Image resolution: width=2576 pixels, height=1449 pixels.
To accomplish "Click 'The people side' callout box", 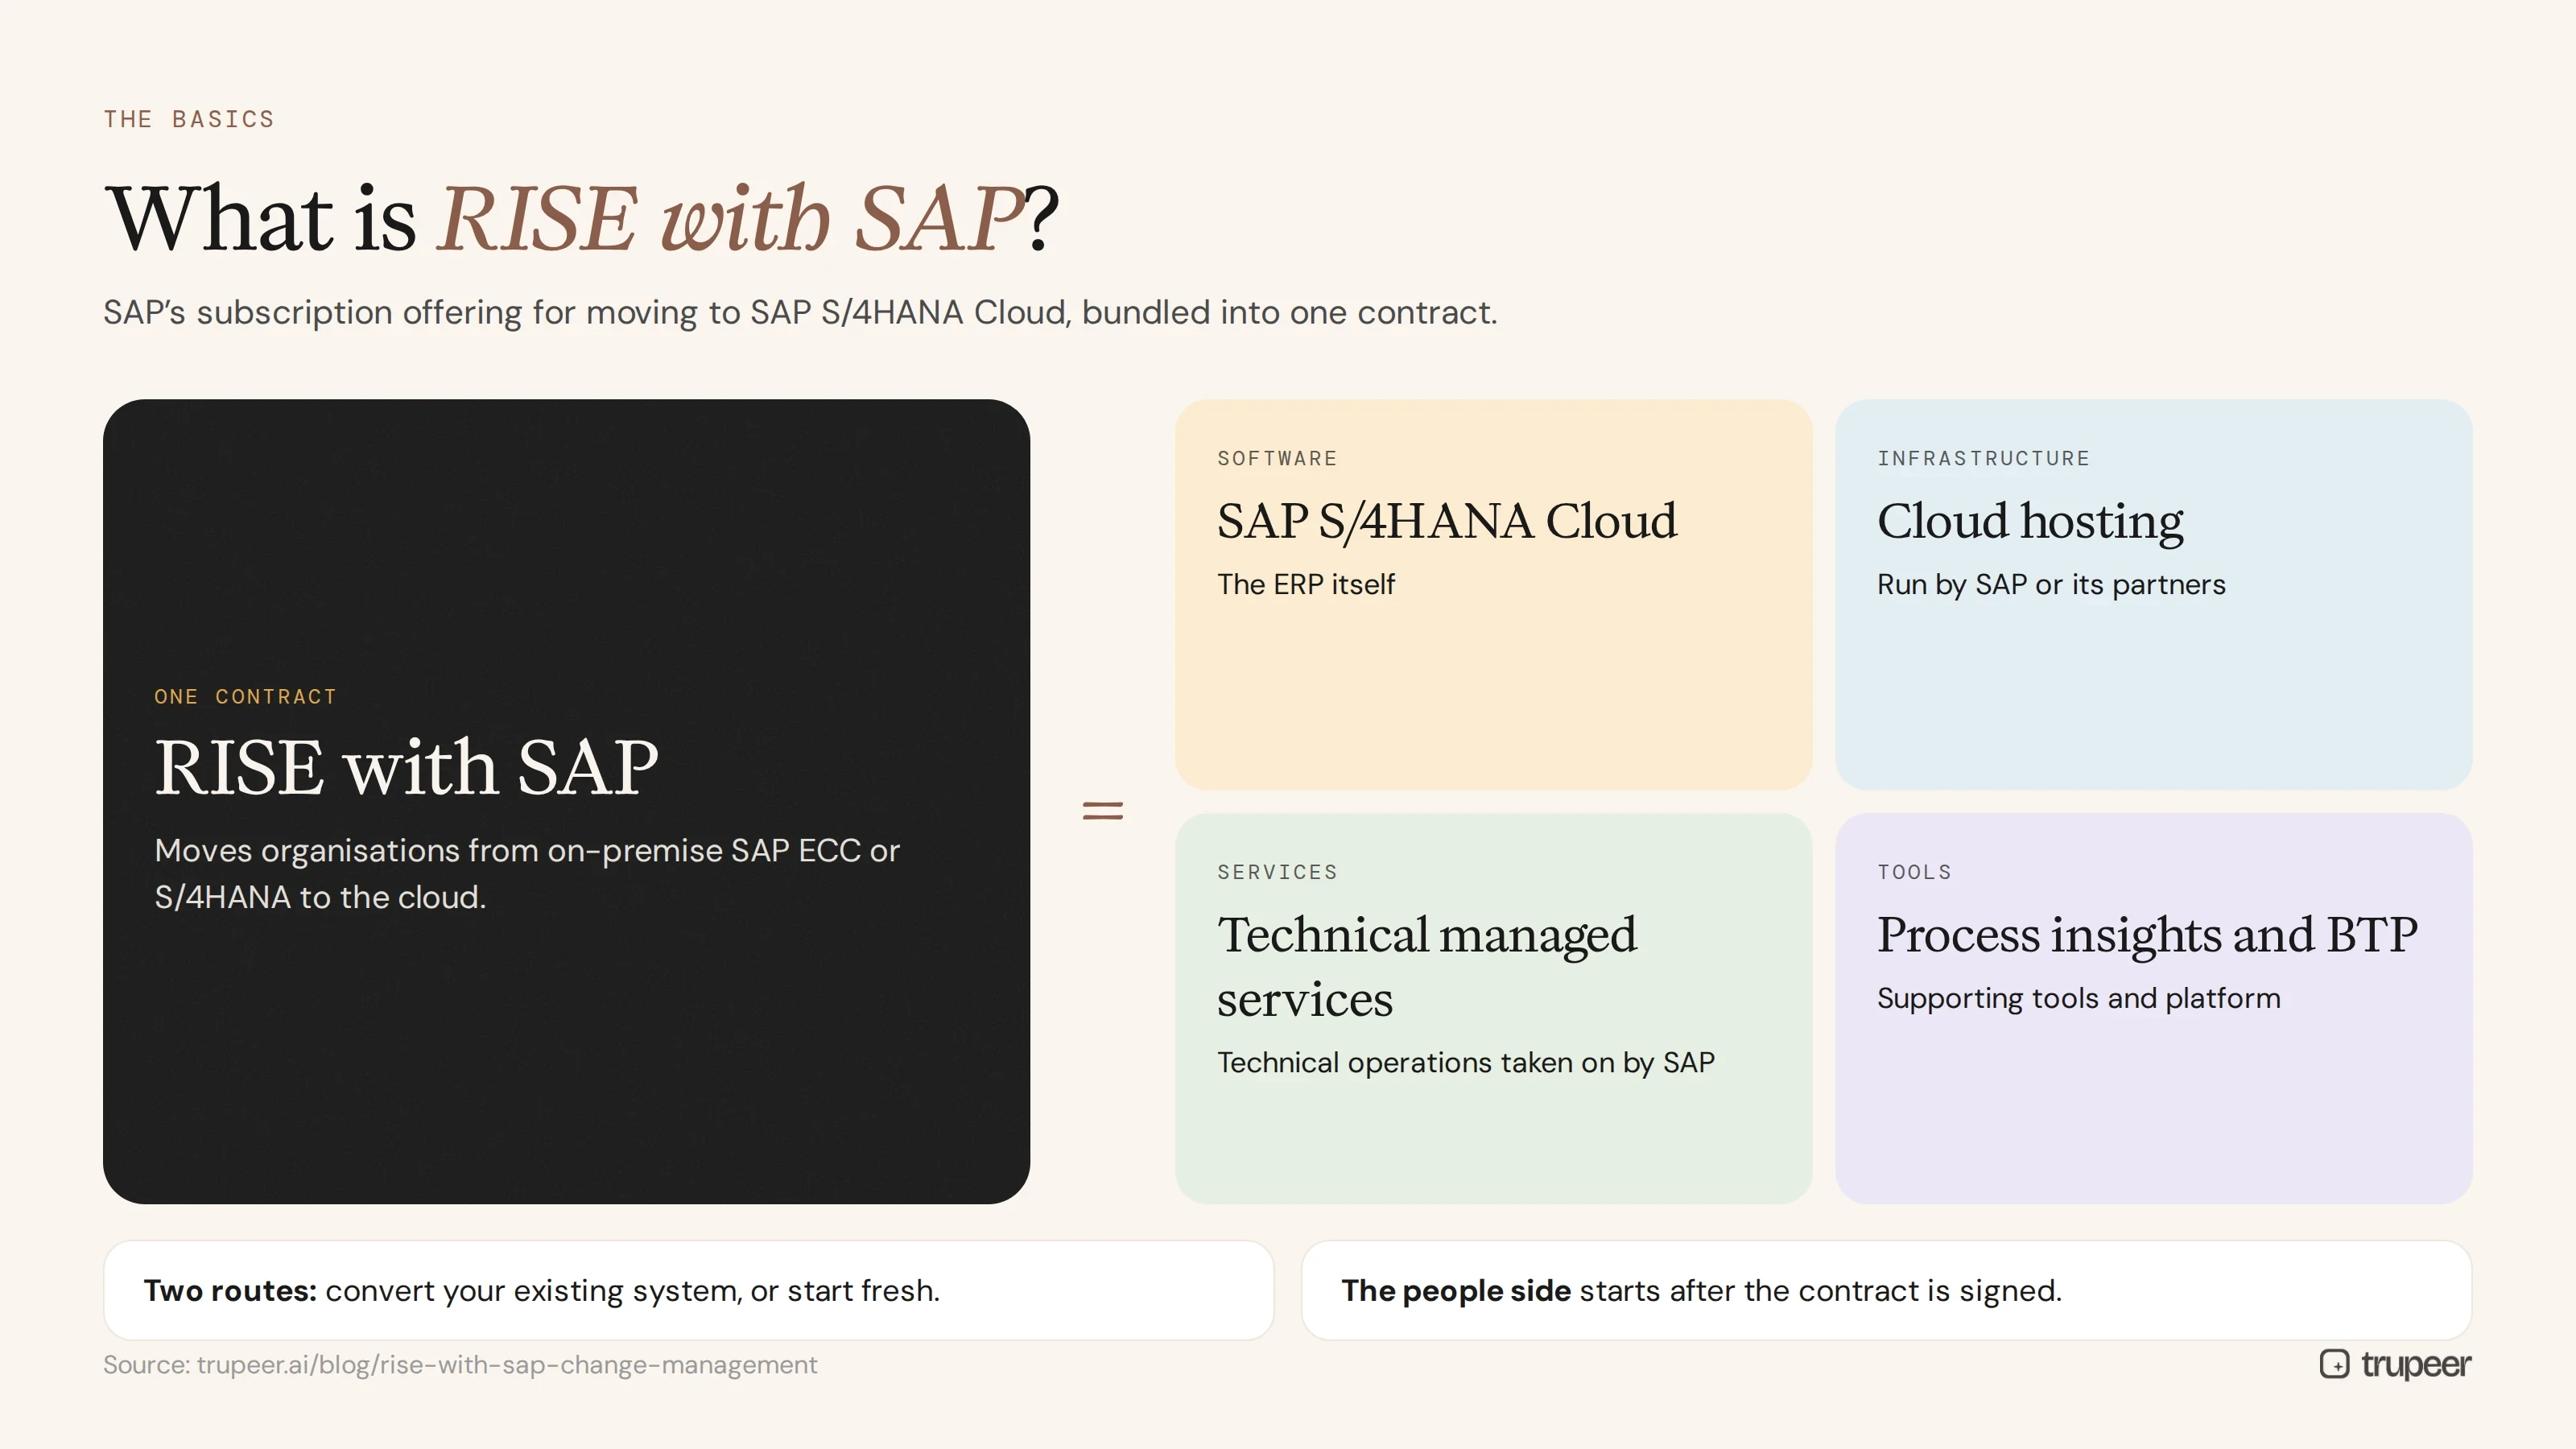I will [1886, 1290].
